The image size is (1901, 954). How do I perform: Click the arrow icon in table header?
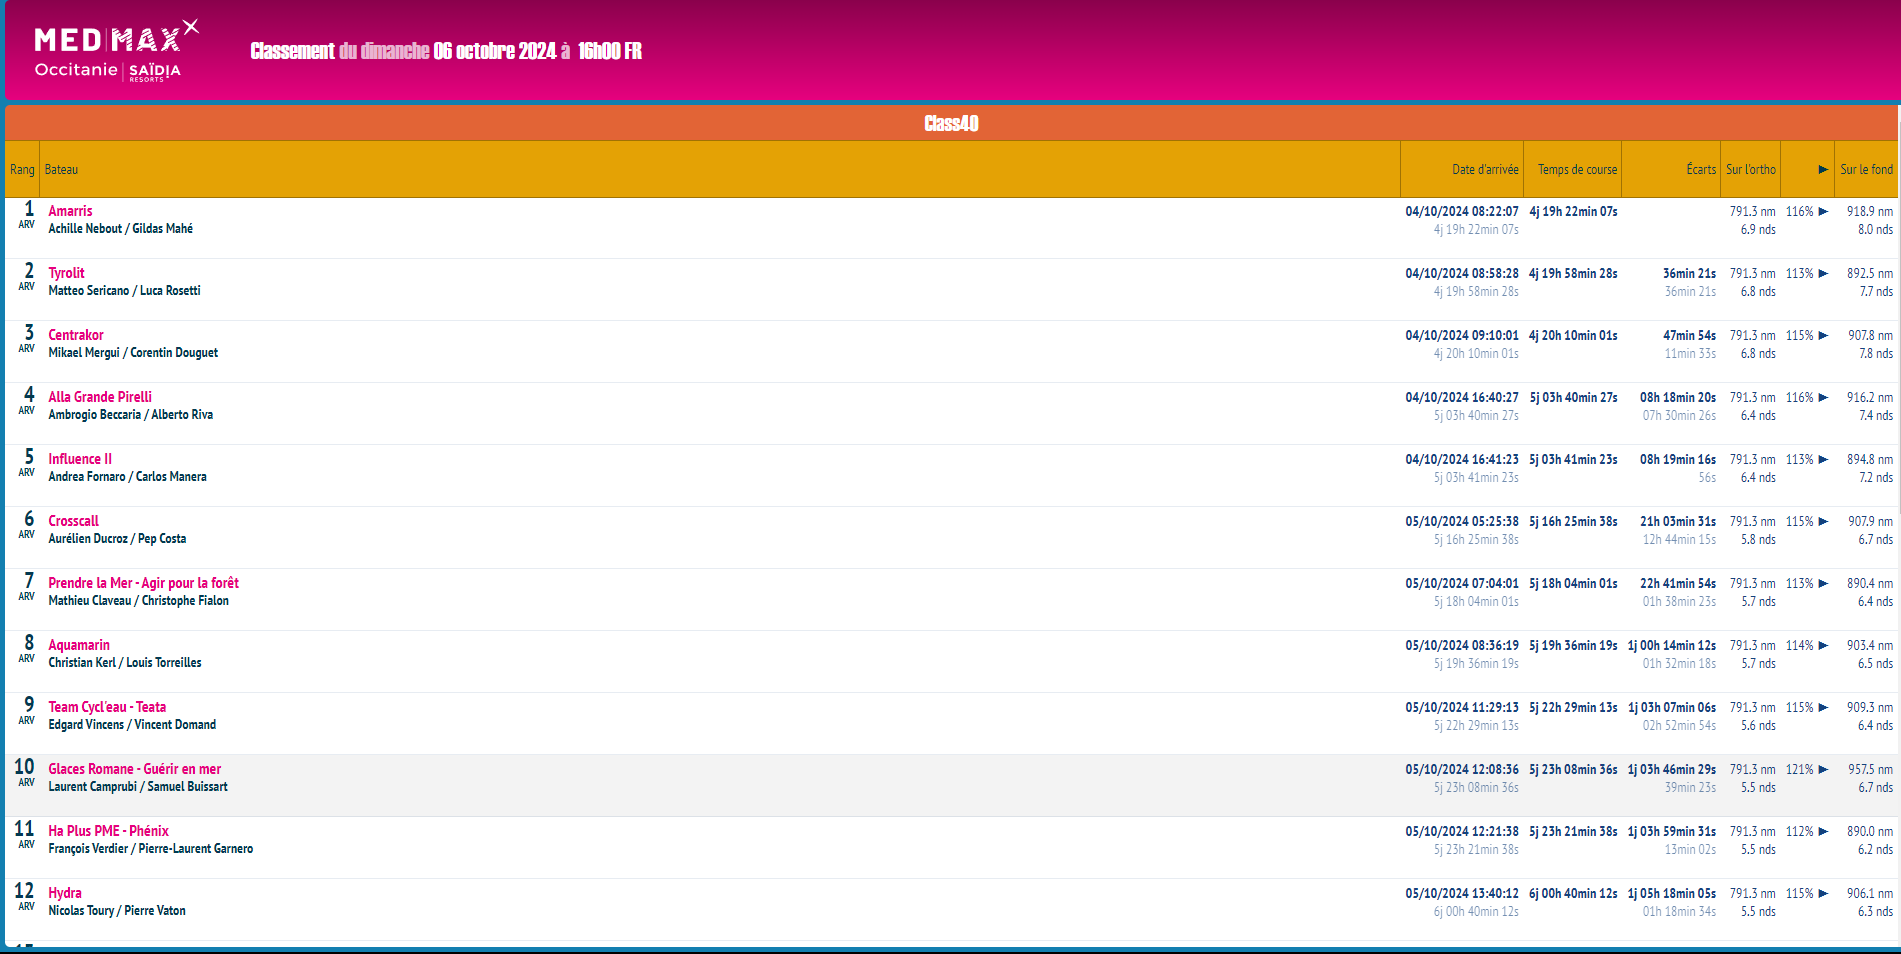click(1823, 170)
